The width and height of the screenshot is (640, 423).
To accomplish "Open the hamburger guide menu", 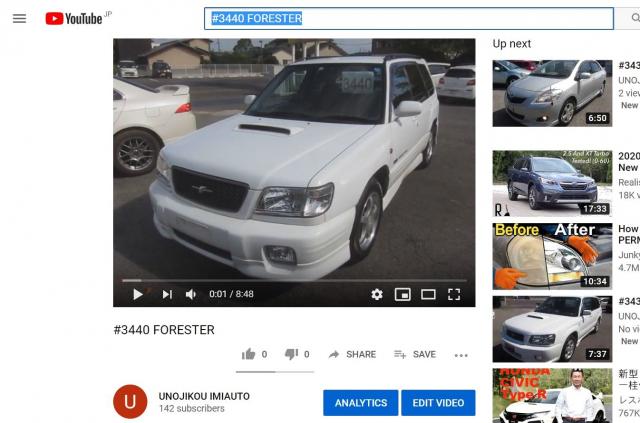I will pyautogui.click(x=19, y=18).
